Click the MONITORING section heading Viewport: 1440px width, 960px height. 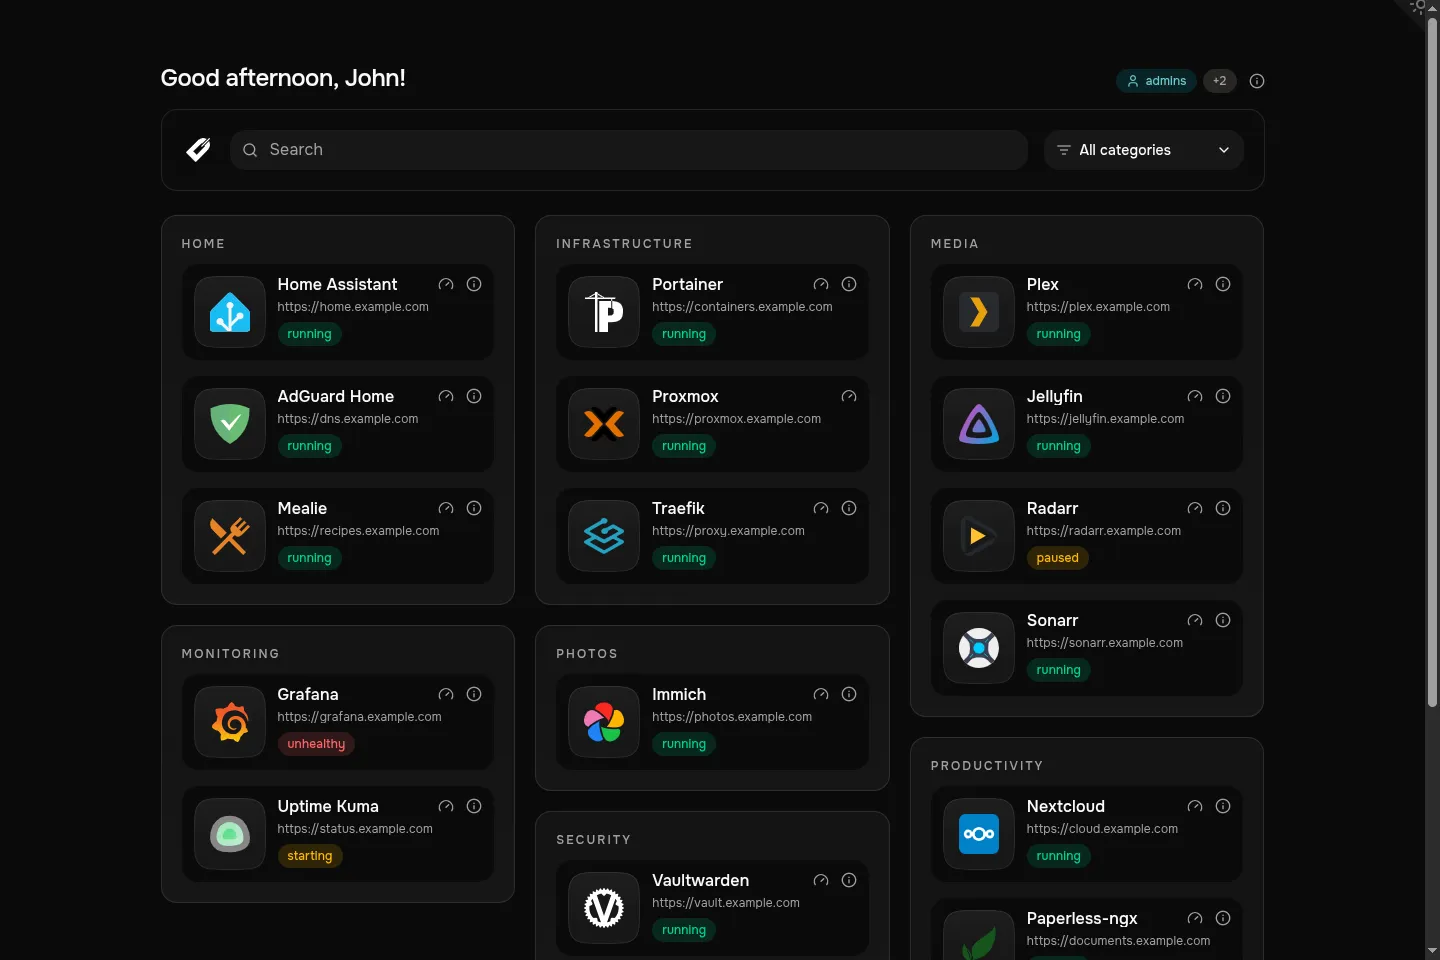tap(231, 654)
